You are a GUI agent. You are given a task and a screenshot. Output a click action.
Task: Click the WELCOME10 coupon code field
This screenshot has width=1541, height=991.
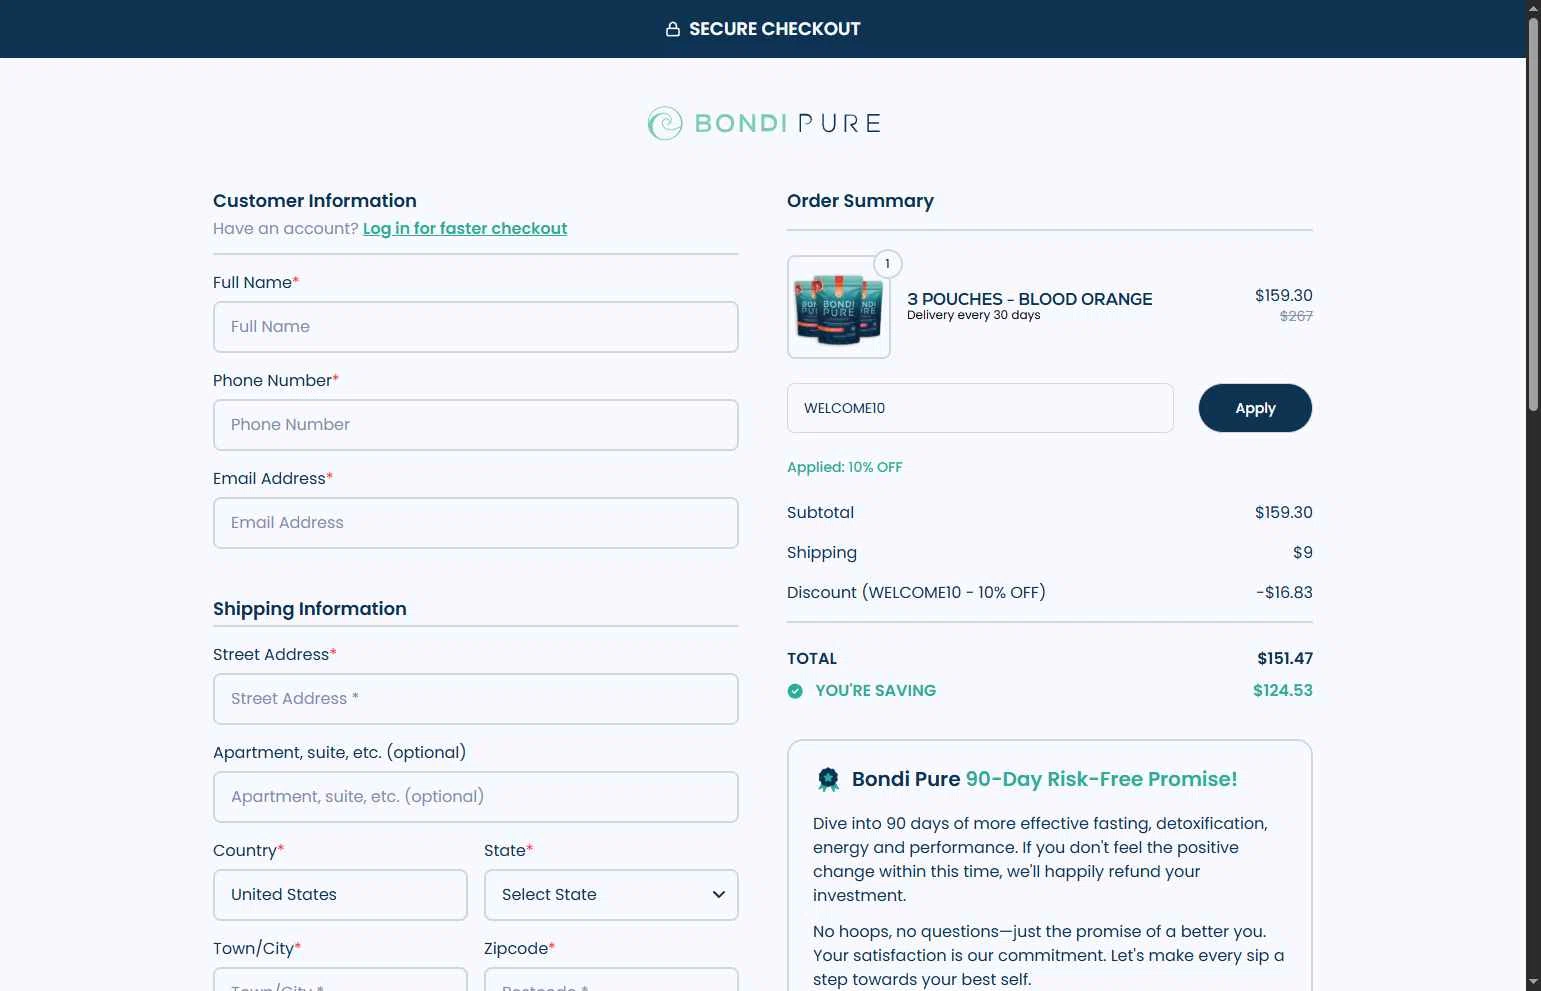(x=980, y=408)
